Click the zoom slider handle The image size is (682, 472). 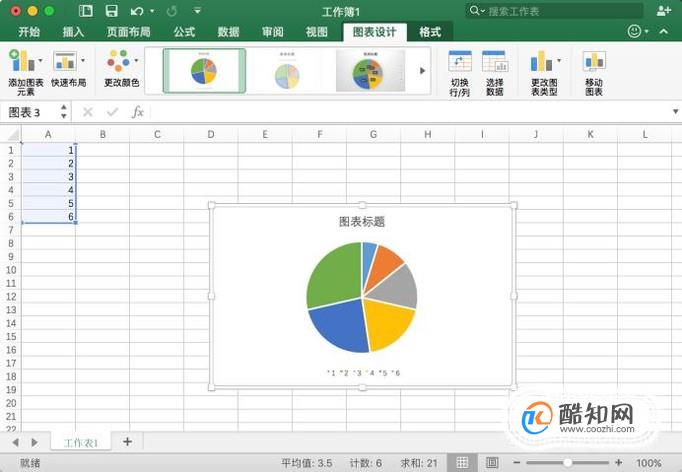click(567, 462)
